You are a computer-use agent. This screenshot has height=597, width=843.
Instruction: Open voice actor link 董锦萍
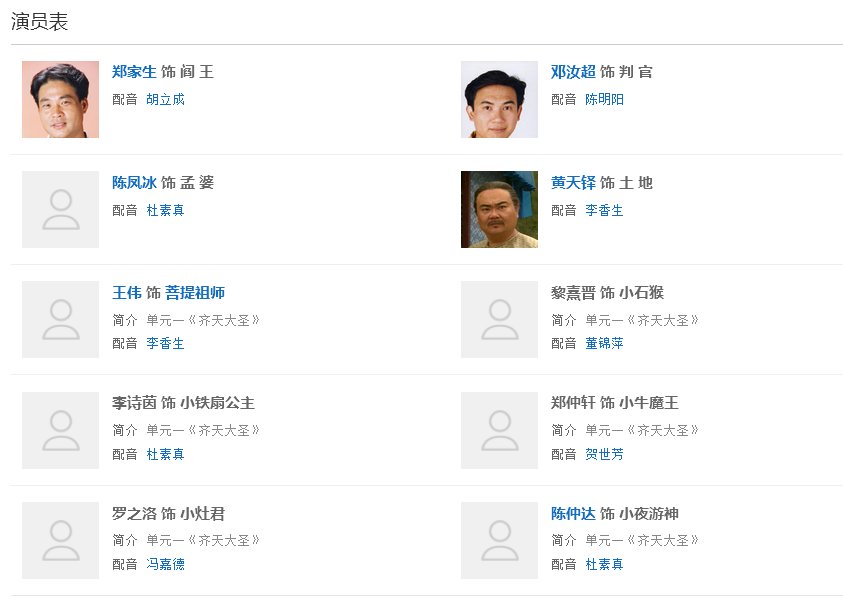pyautogui.click(x=604, y=344)
